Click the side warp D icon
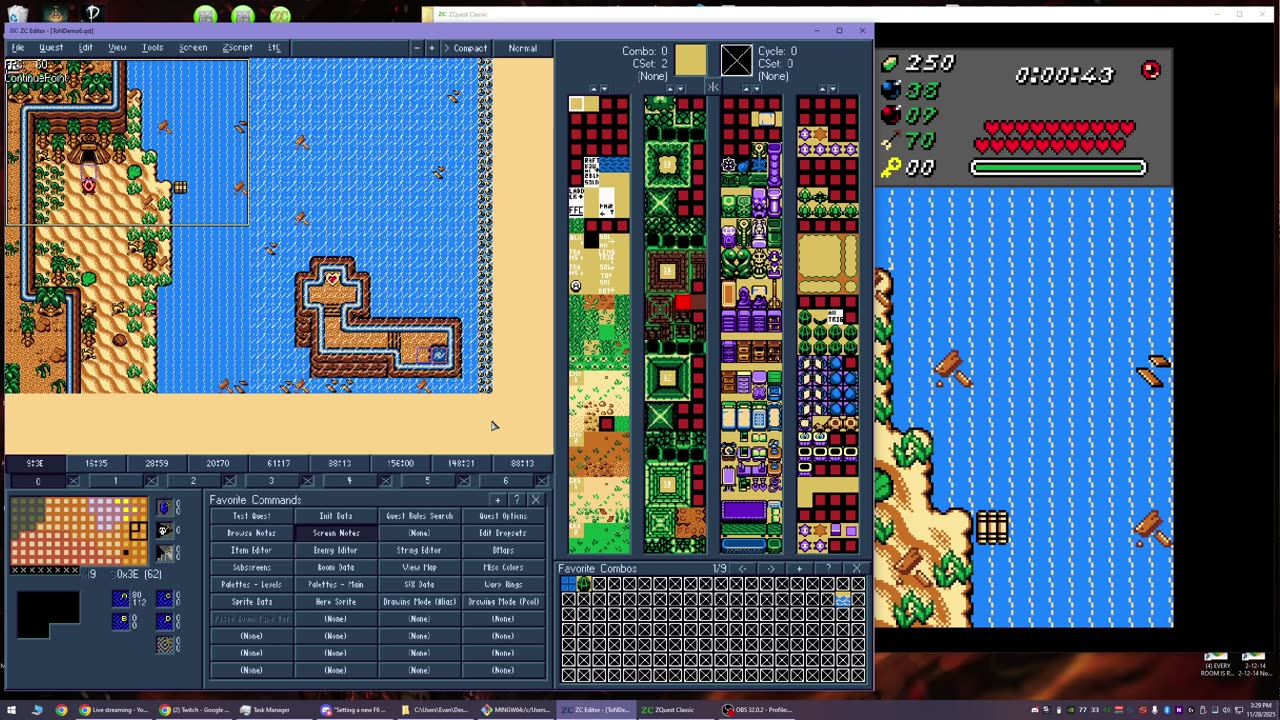This screenshot has width=1280, height=720. point(164,620)
